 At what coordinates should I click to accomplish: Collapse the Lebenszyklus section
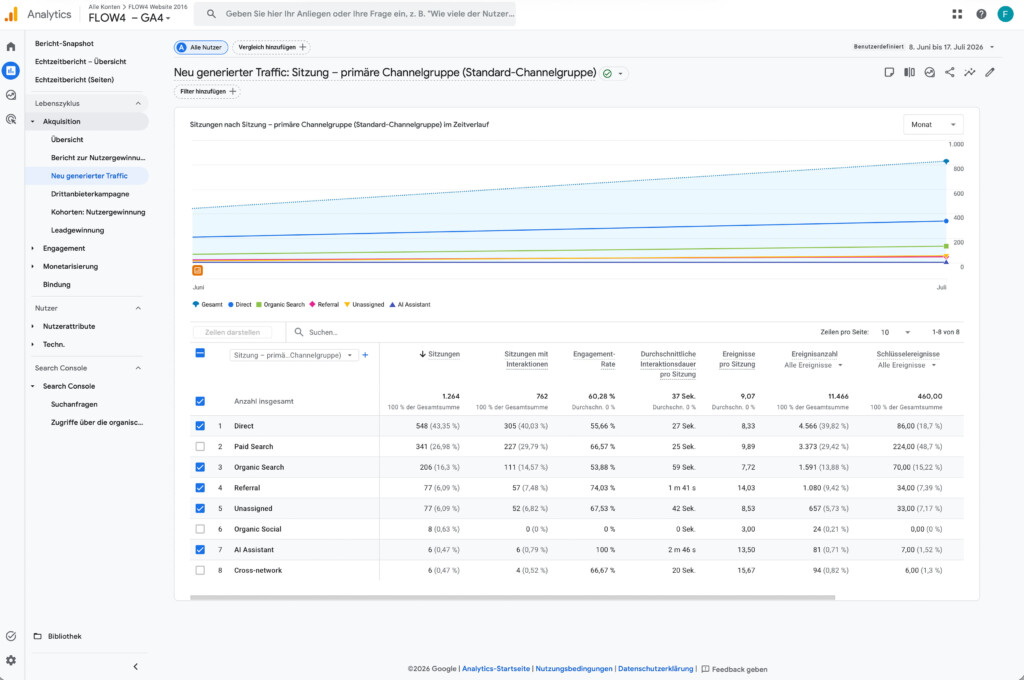tap(138, 103)
